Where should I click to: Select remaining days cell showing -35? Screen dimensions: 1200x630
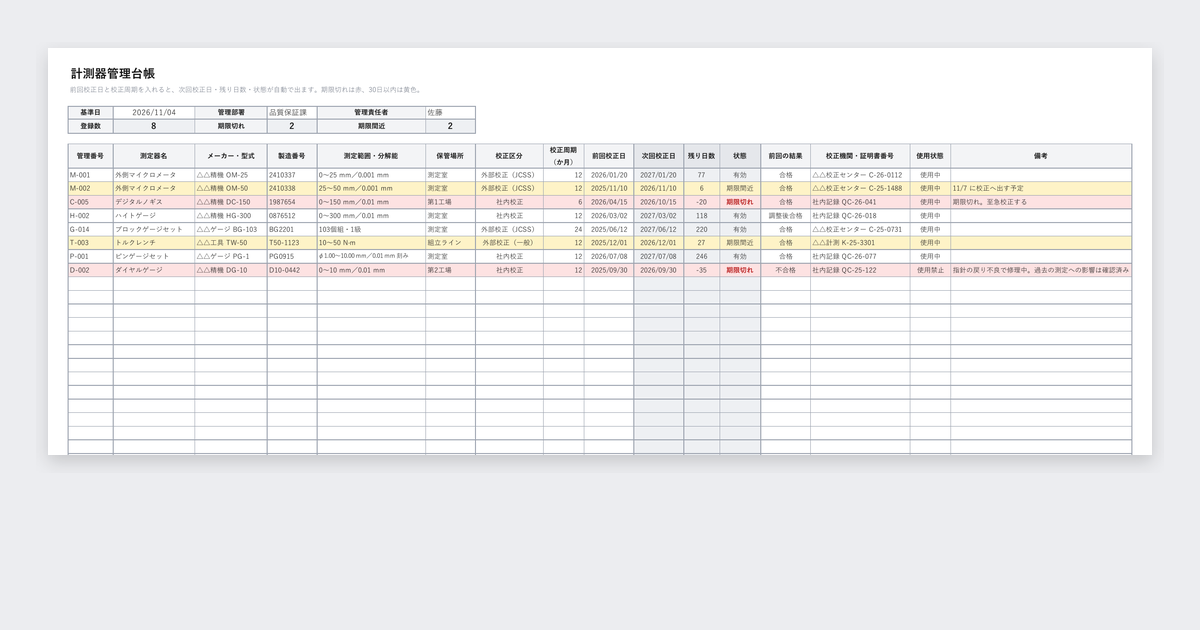(702, 270)
